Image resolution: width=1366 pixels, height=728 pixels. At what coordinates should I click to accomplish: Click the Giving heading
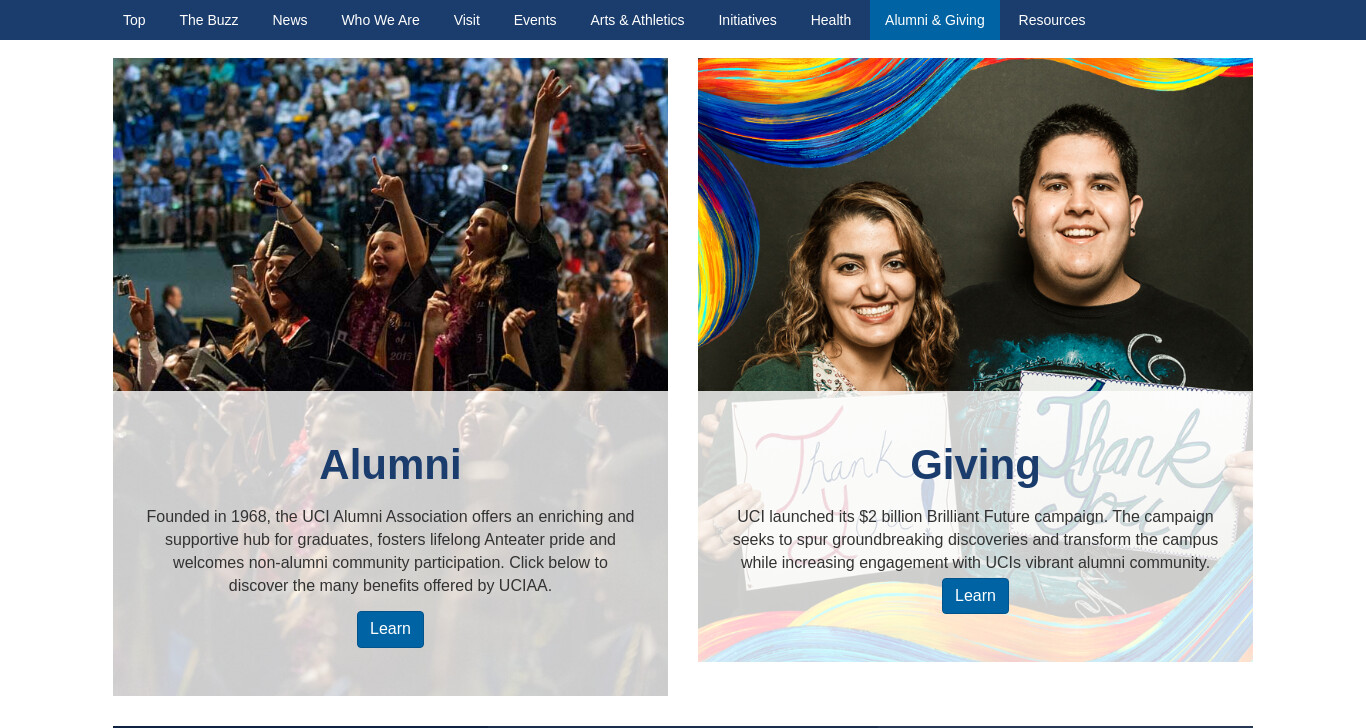point(975,465)
